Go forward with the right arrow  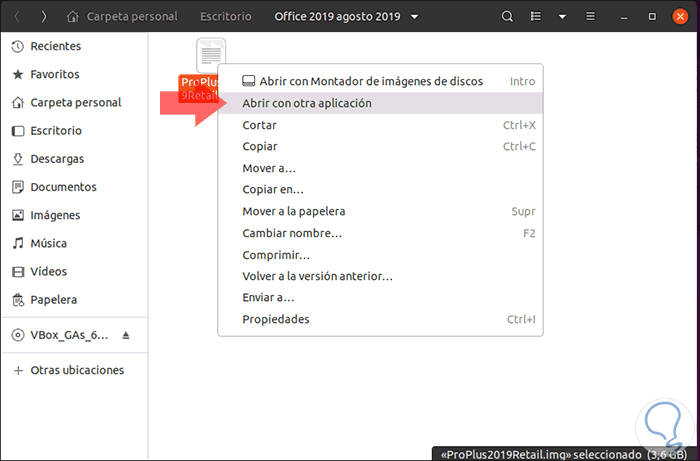click(43, 17)
